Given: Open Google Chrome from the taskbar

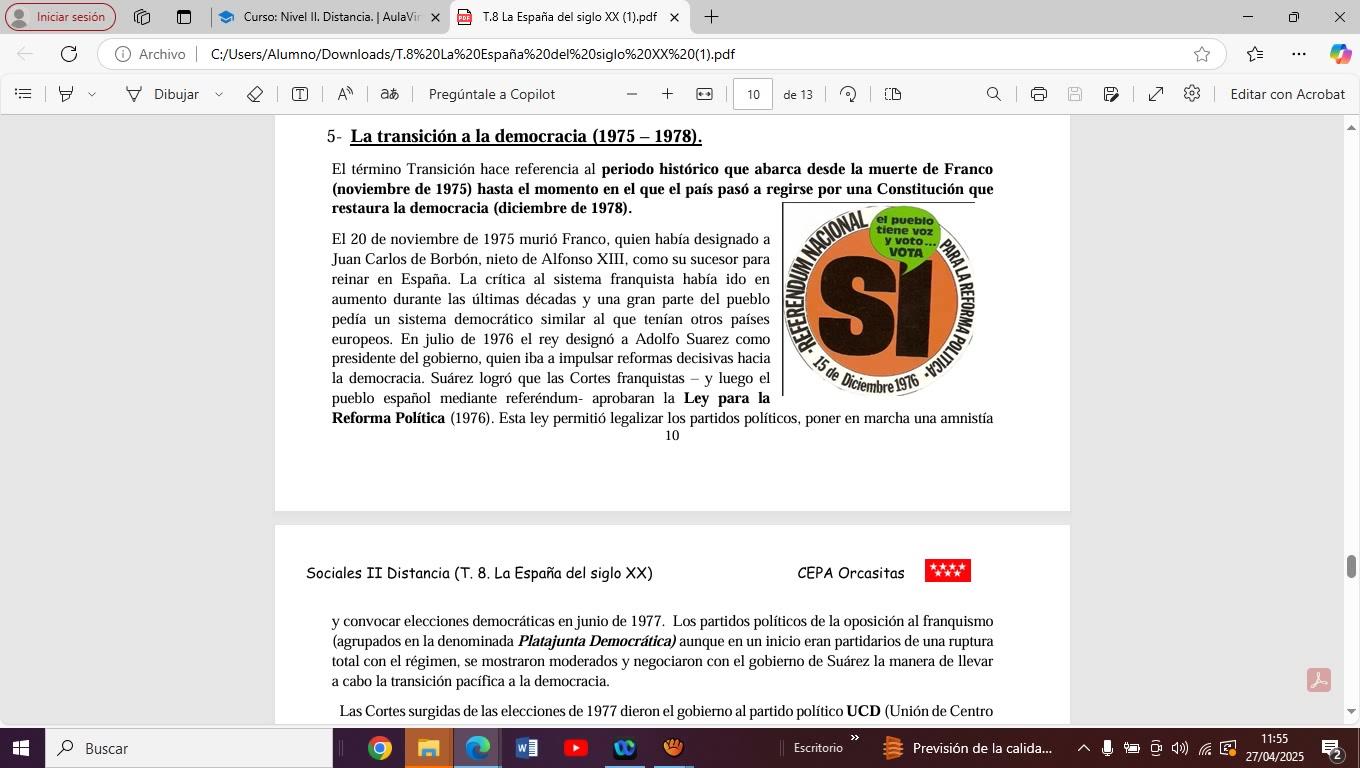Looking at the screenshot, I should pos(380,748).
